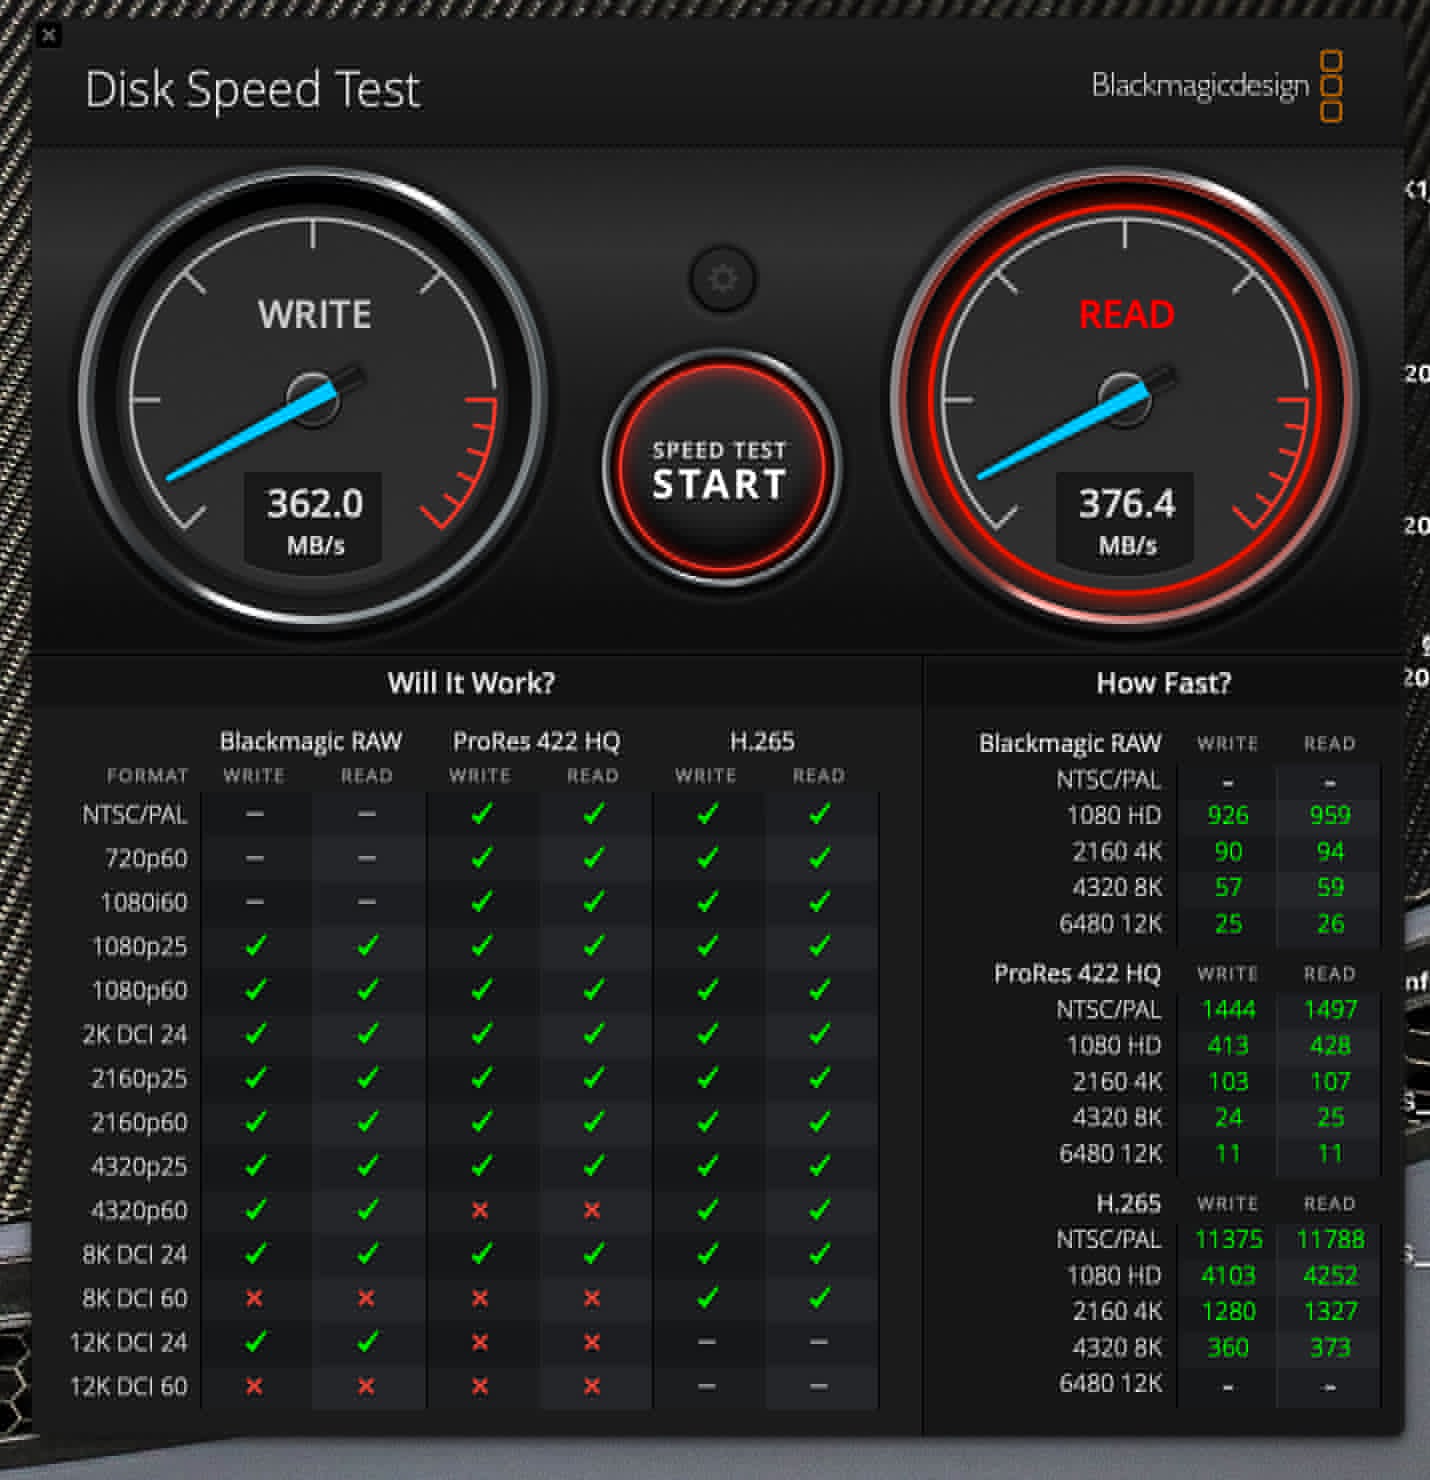Select H.265 2160 4K write value 1280

1228,1311
